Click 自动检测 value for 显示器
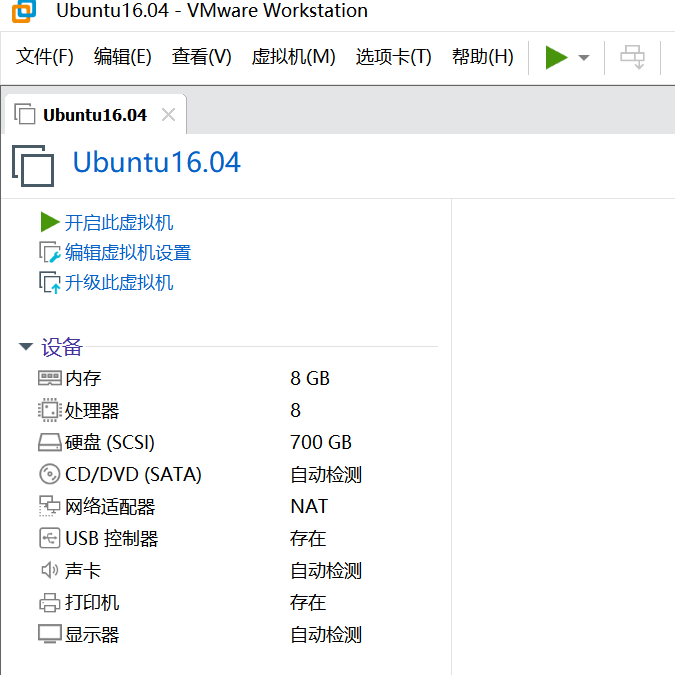Image resolution: width=675 pixels, height=675 pixels. (326, 635)
